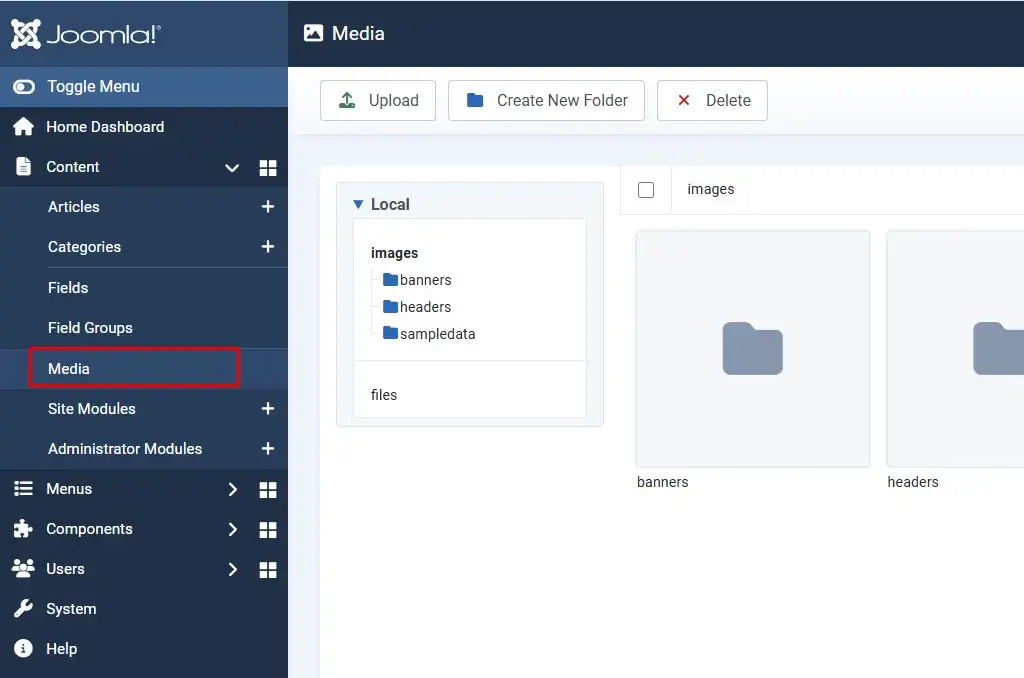Click the Home Dashboard house icon
The height and width of the screenshot is (678, 1024).
tap(24, 127)
